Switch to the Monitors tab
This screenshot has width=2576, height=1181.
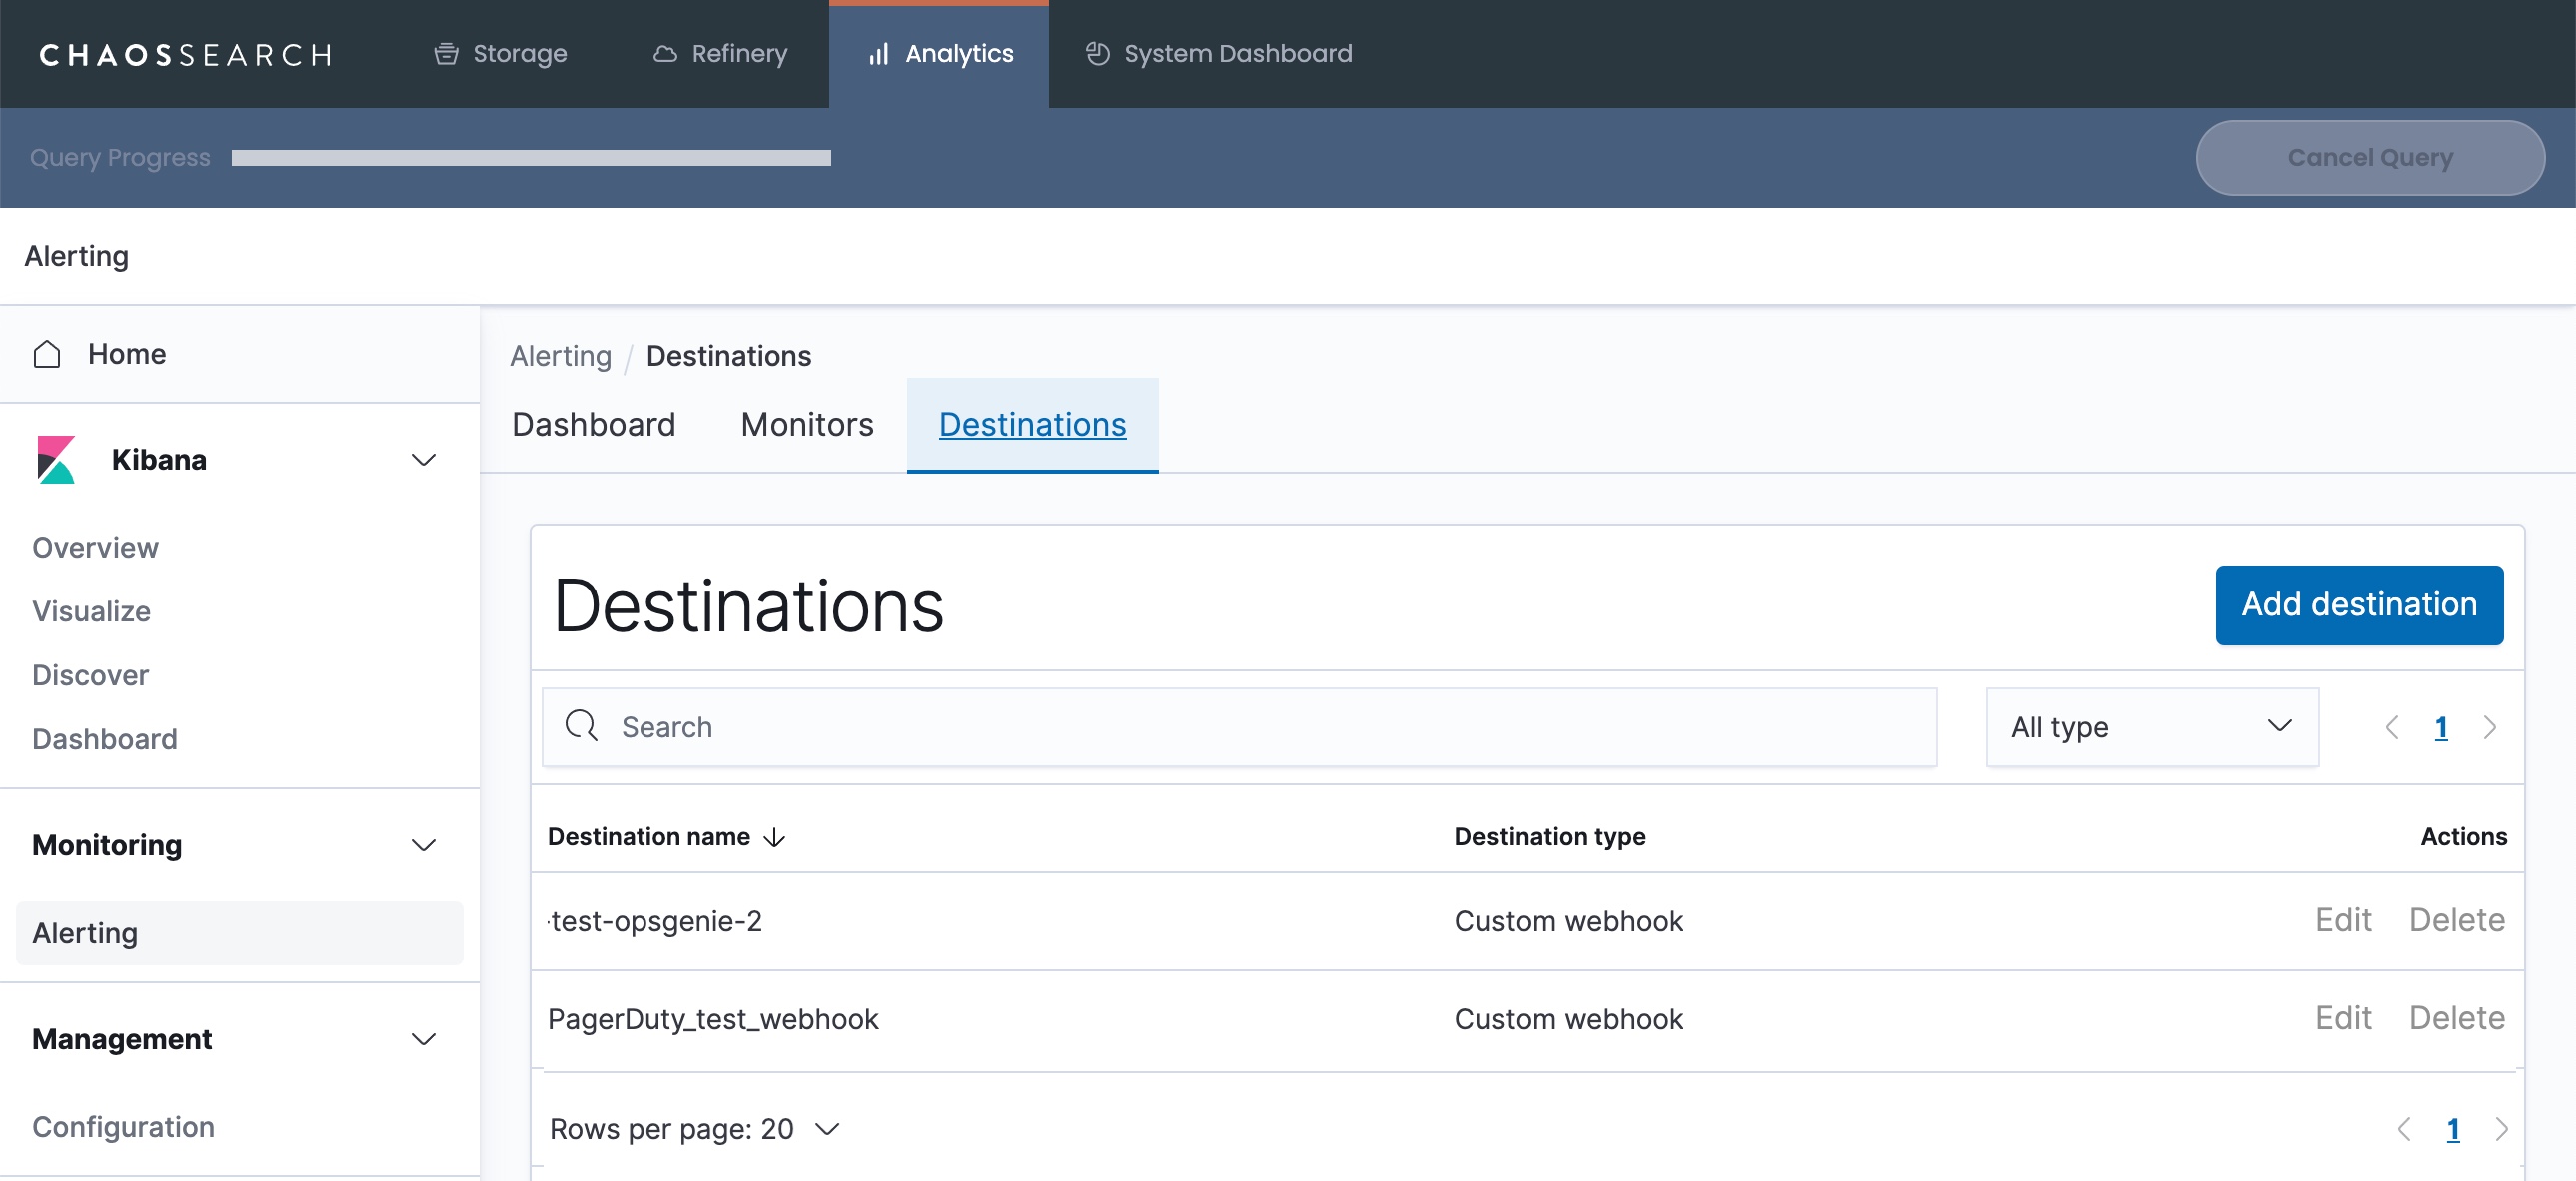[807, 424]
